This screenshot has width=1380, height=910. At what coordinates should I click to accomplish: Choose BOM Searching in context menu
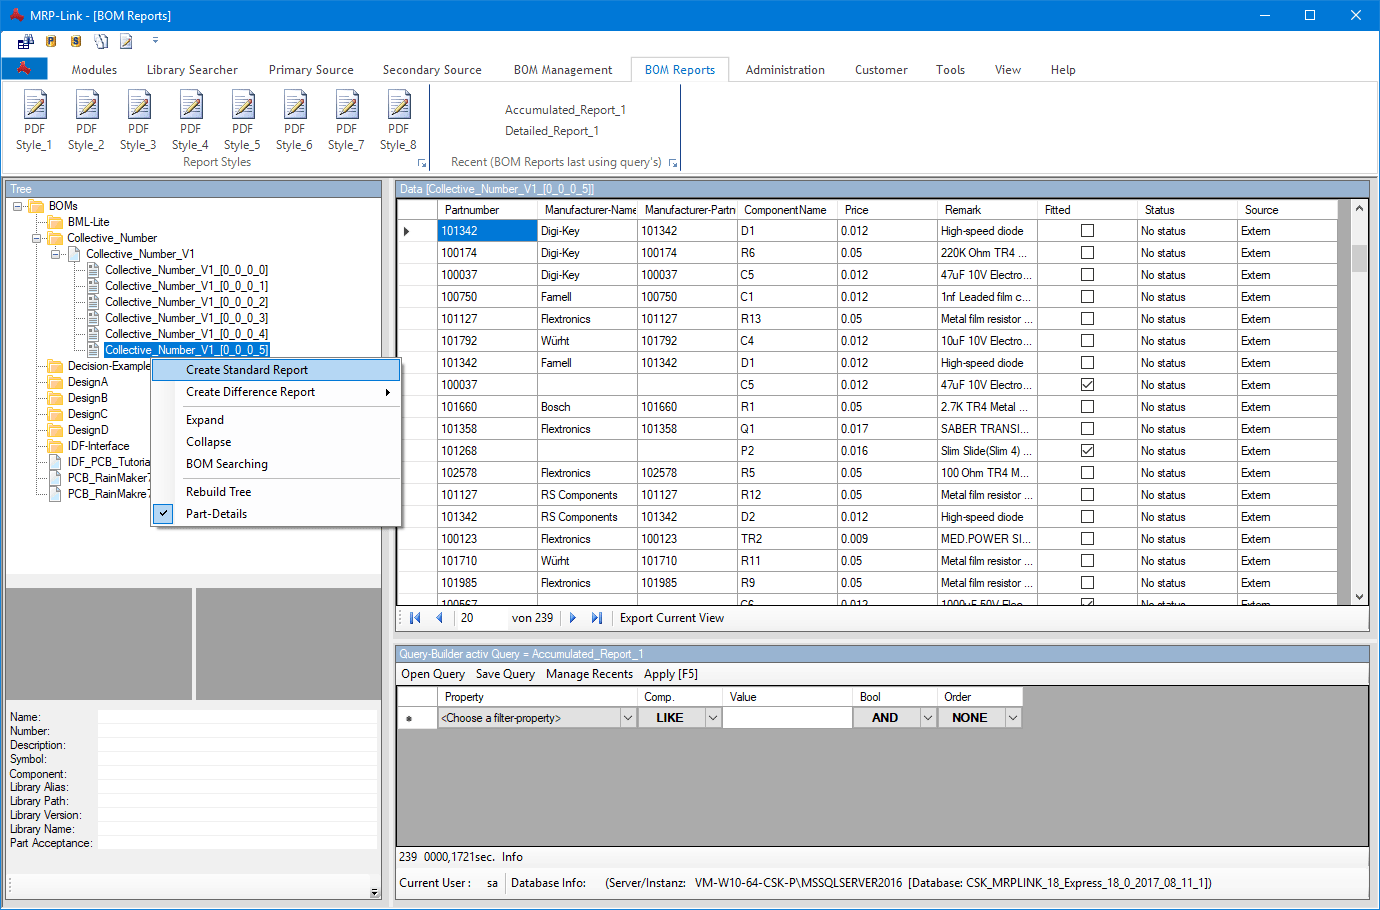coord(276,464)
